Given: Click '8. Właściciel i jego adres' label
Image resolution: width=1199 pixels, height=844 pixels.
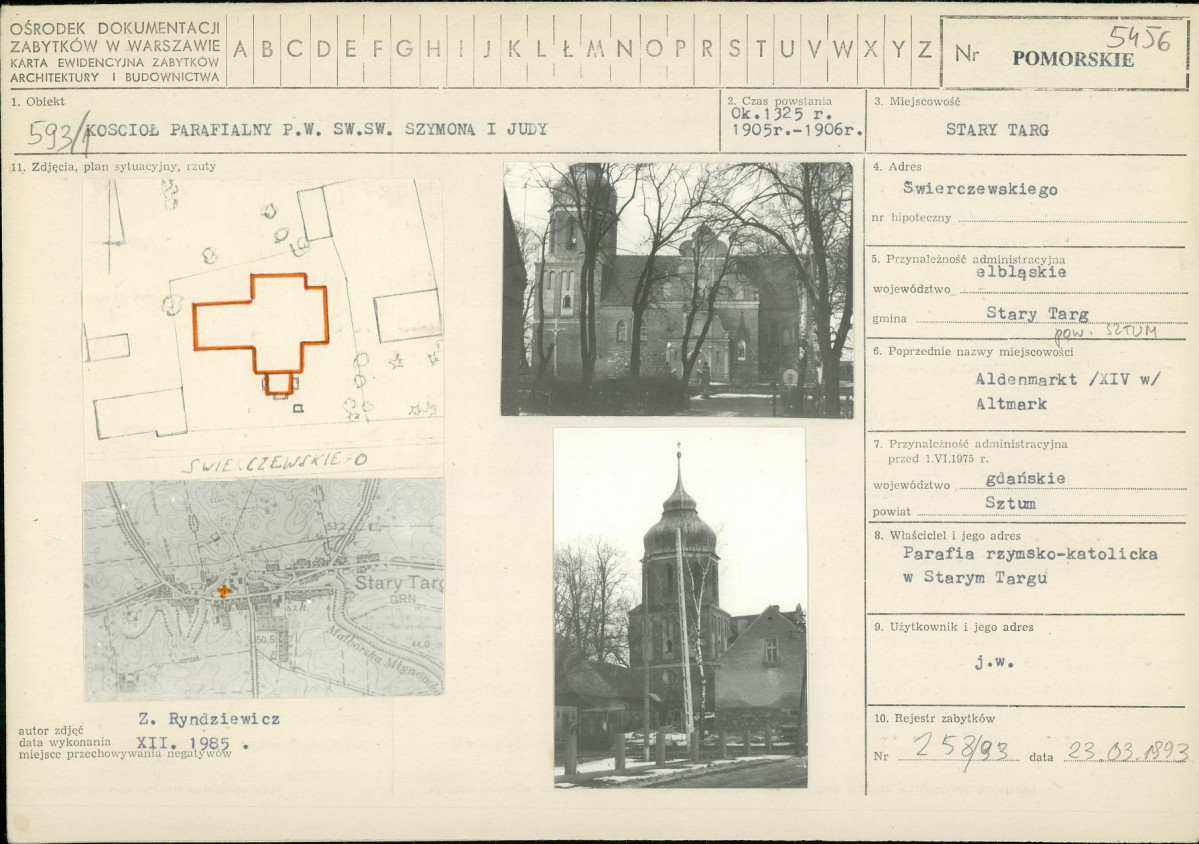Looking at the screenshot, I should [x=947, y=535].
